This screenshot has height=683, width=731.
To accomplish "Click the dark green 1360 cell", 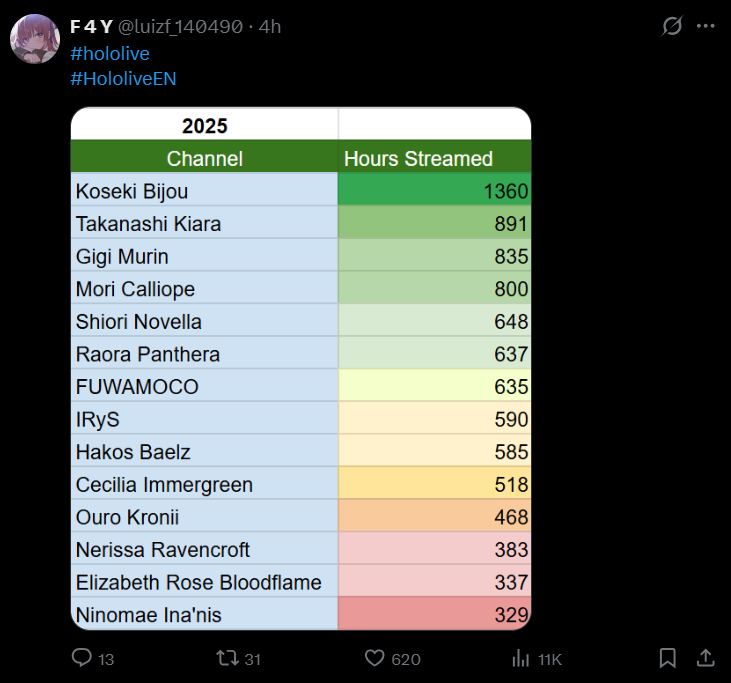I will [x=434, y=191].
